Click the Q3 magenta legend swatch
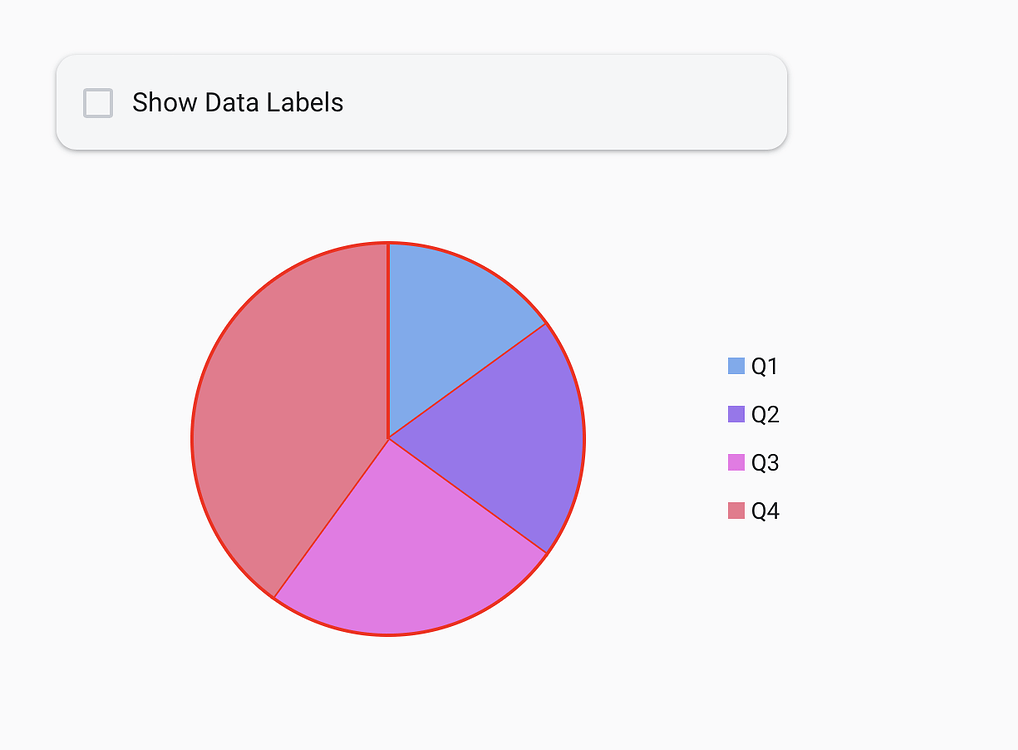 tap(734, 462)
